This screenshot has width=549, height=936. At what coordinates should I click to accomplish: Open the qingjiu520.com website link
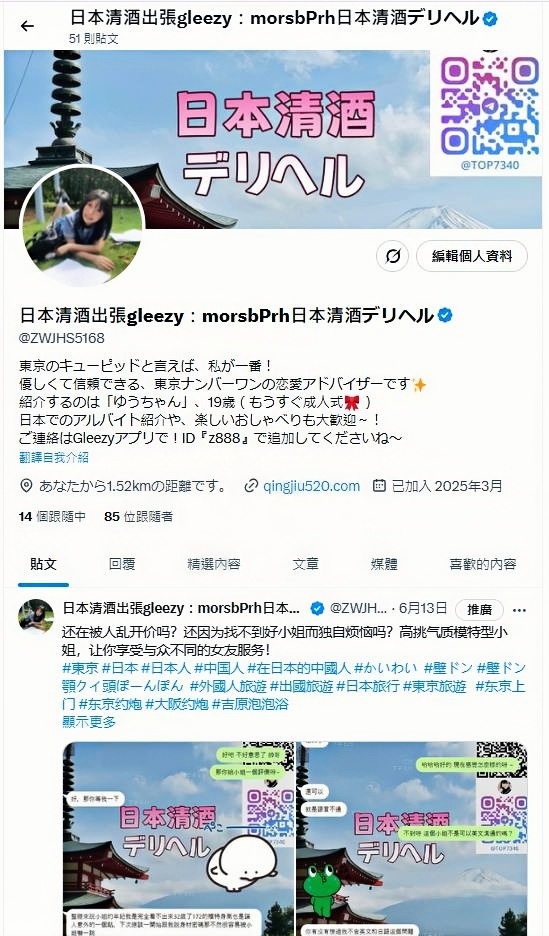click(311, 486)
